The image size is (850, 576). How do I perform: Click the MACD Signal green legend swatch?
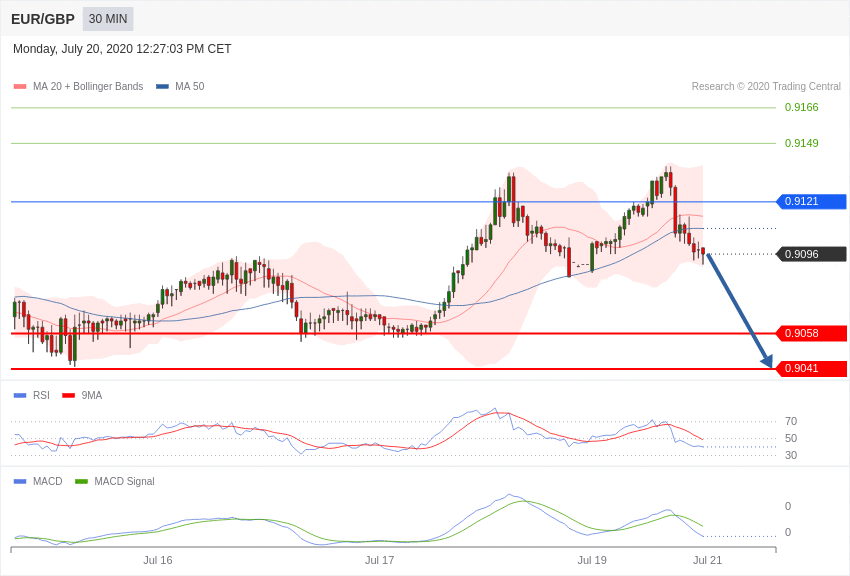click(x=81, y=482)
